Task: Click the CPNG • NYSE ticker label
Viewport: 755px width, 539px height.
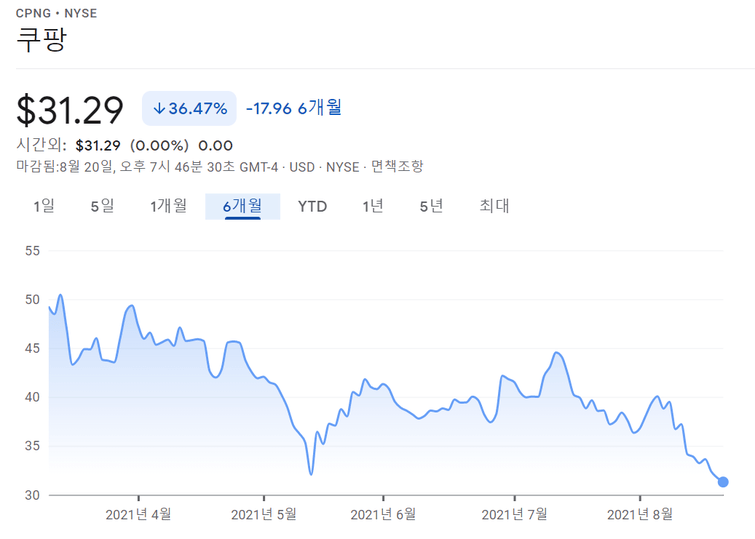Action: [56, 13]
